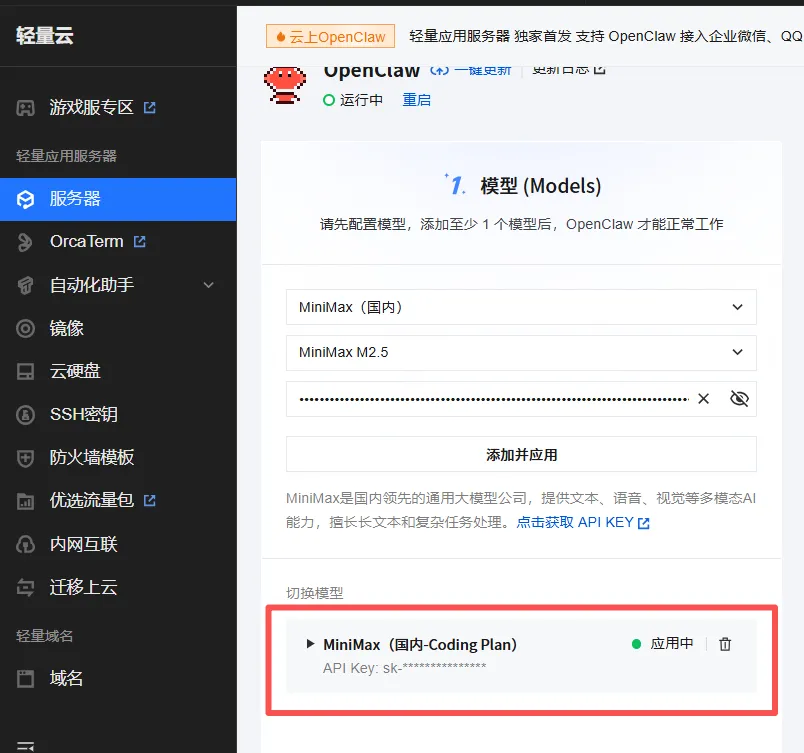Click the 云上OpenClaw orange badge
Viewport: 804px width, 753px height.
click(330, 36)
